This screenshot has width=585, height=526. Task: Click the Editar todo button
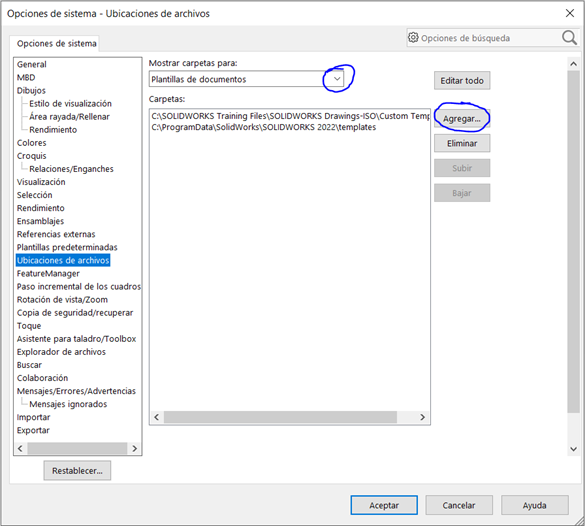coord(462,81)
